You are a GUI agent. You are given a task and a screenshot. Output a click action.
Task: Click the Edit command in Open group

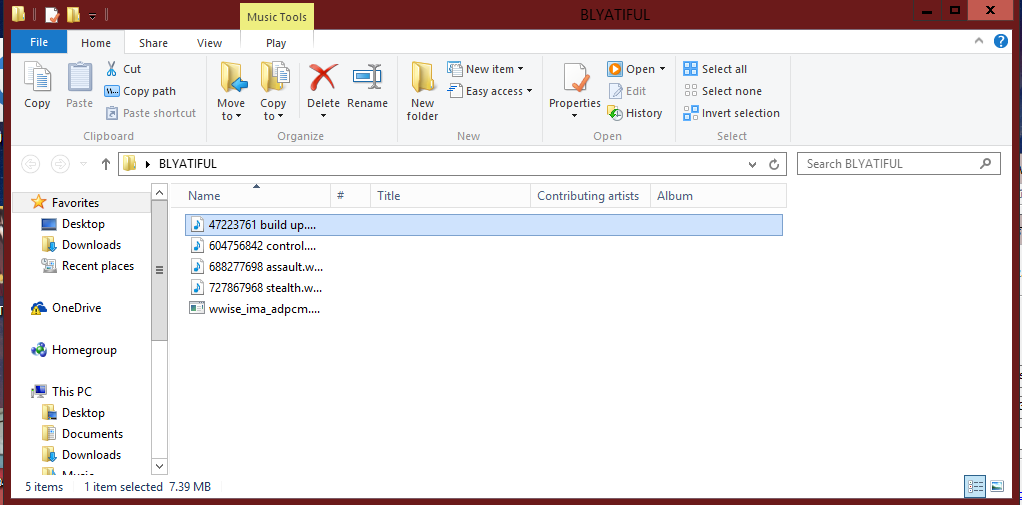click(627, 91)
